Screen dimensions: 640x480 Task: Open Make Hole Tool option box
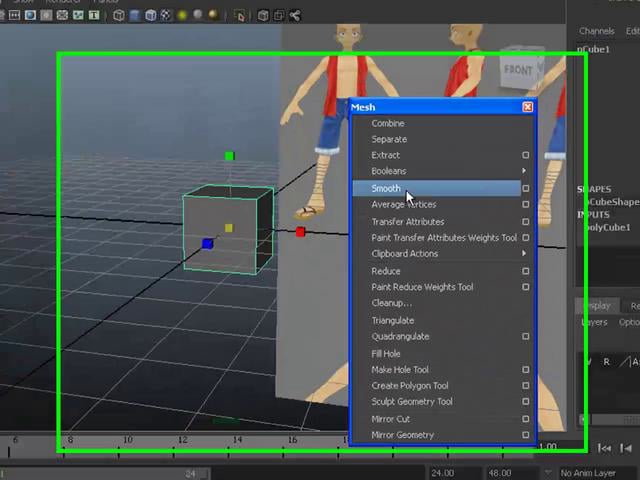click(526, 369)
